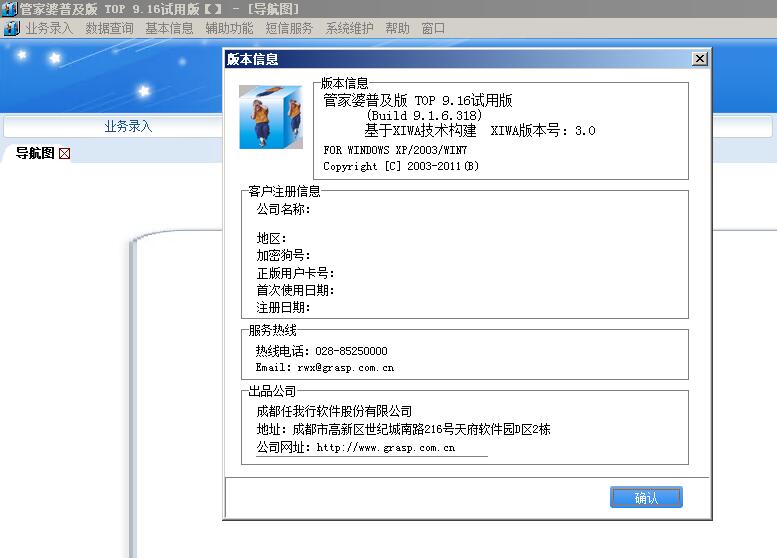Close the 导航图 tab via red X

64,154
